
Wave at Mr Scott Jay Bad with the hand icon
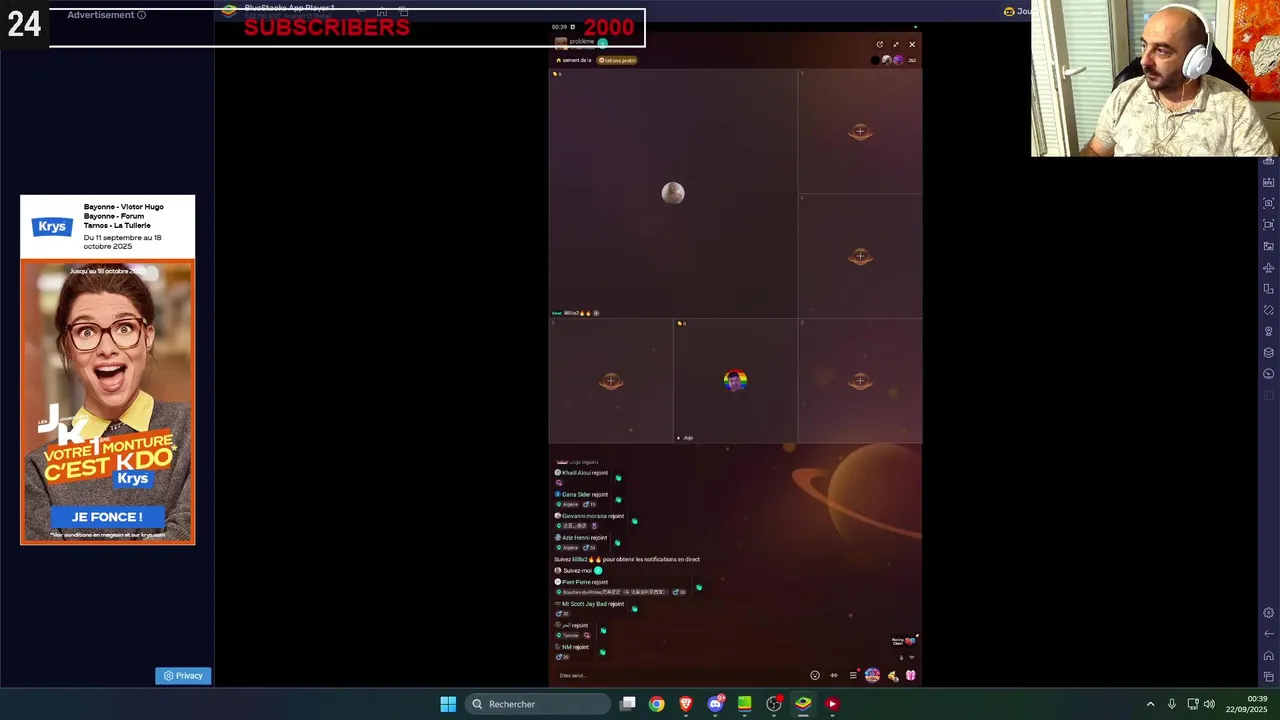coord(634,608)
